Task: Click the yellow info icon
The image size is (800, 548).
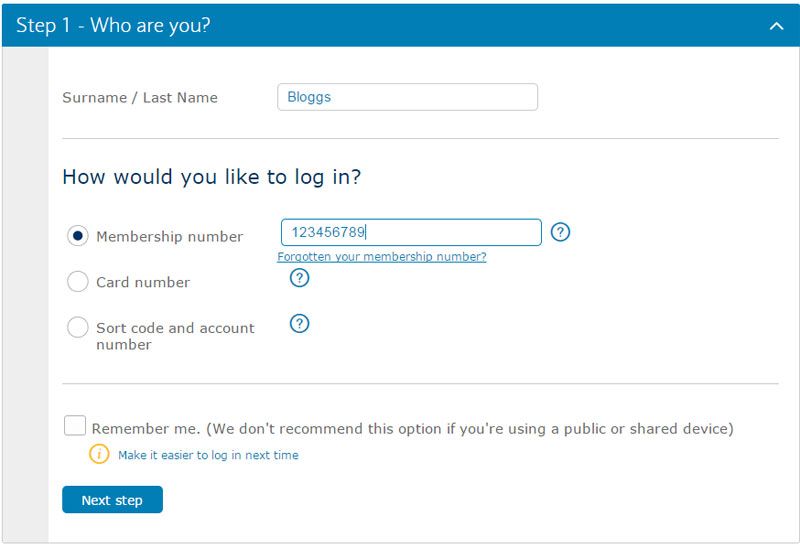Action: [x=99, y=454]
